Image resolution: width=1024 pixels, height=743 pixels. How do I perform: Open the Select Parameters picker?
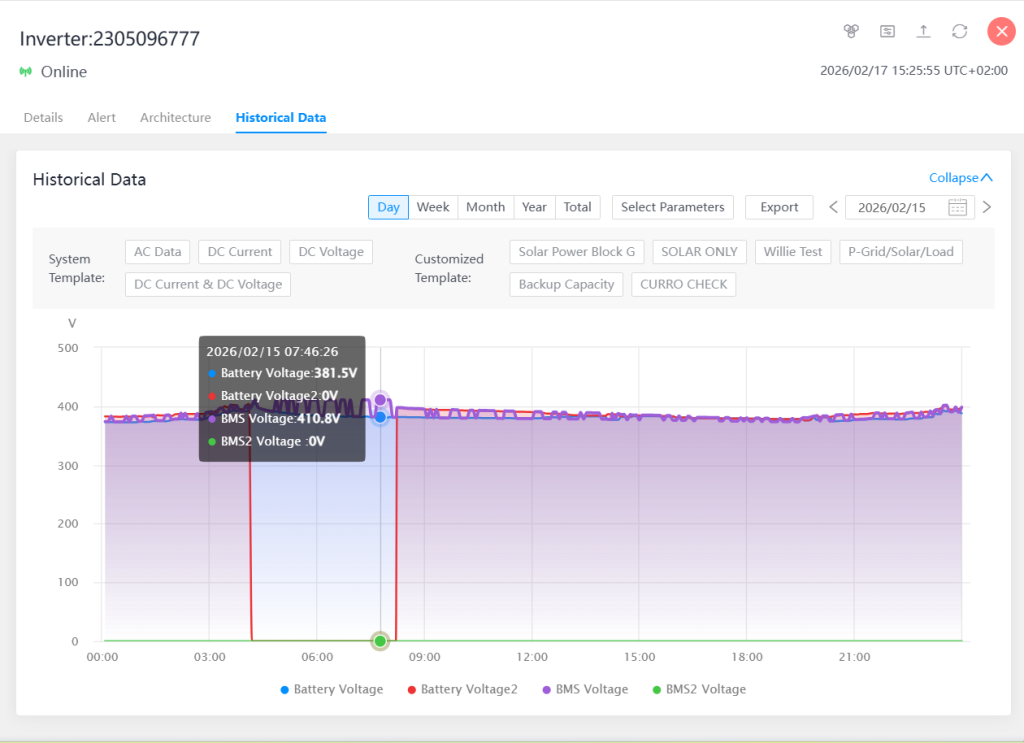point(672,207)
